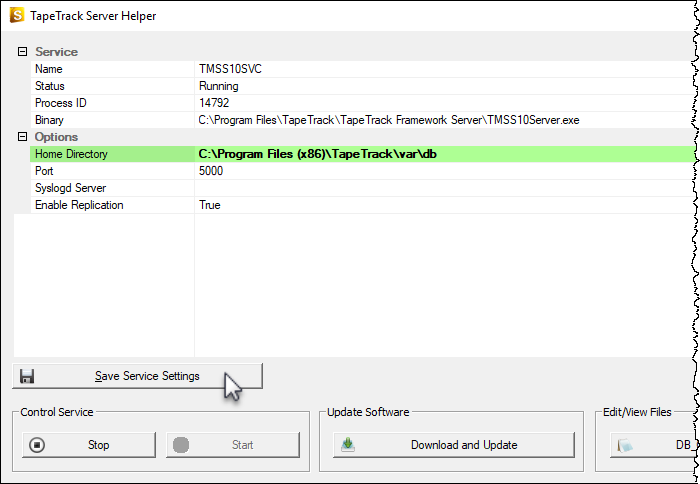
Task: Click the TapeTrack app icon in title bar
Action: 17,15
